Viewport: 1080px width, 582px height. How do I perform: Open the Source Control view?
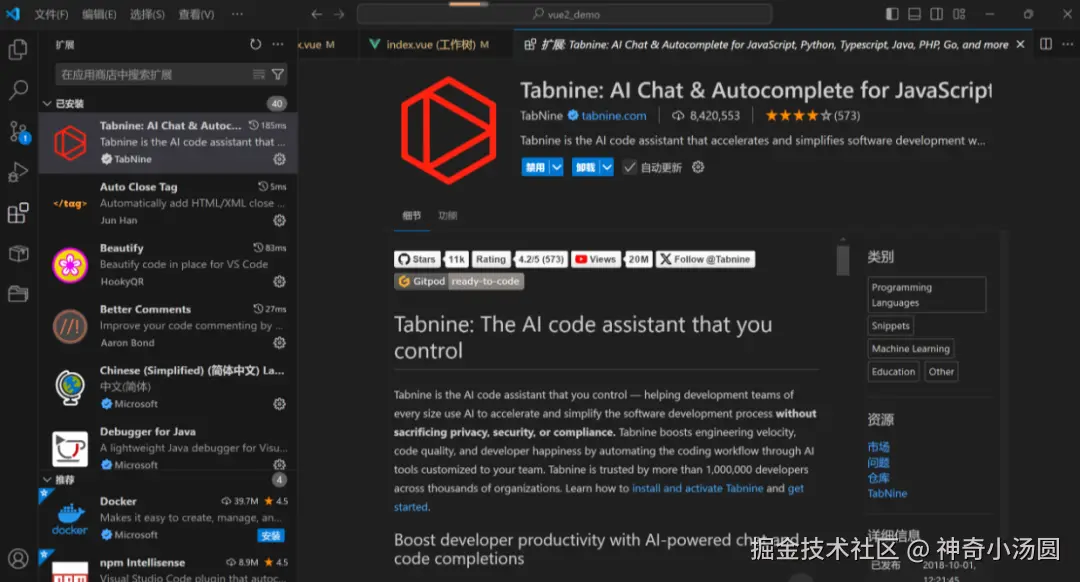click(18, 131)
